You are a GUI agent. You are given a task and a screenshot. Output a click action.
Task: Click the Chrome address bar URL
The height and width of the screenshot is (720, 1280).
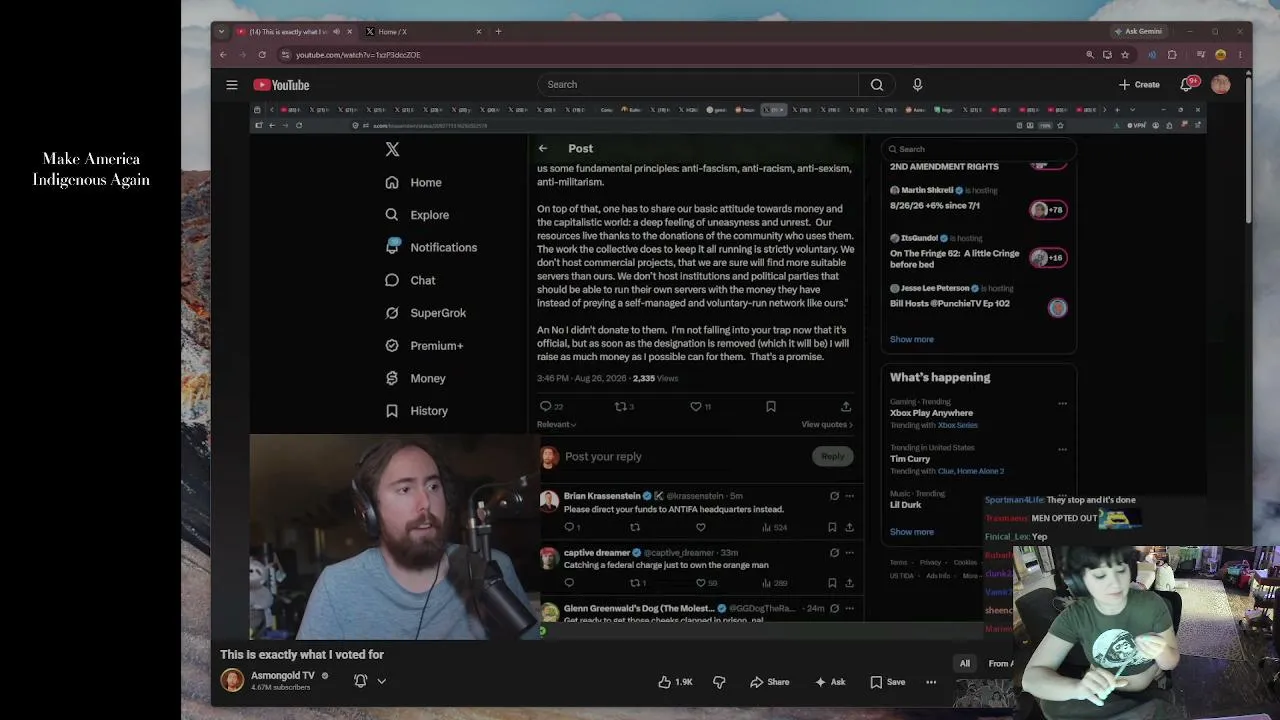coord(358,55)
